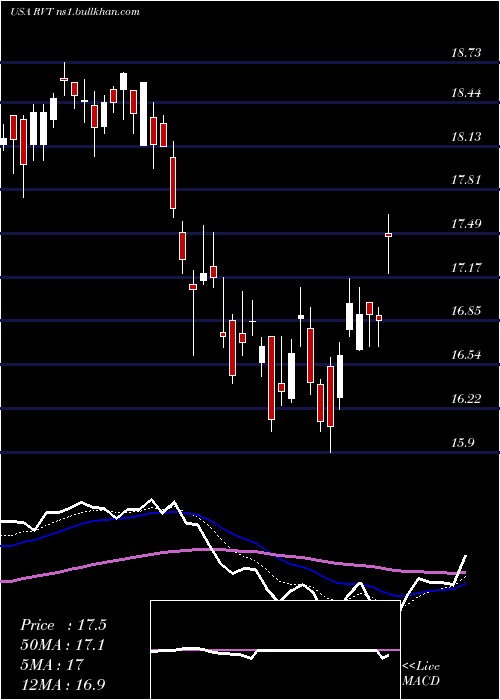
Task: Click the 12MA : 16.9 readout
Action: (63, 684)
